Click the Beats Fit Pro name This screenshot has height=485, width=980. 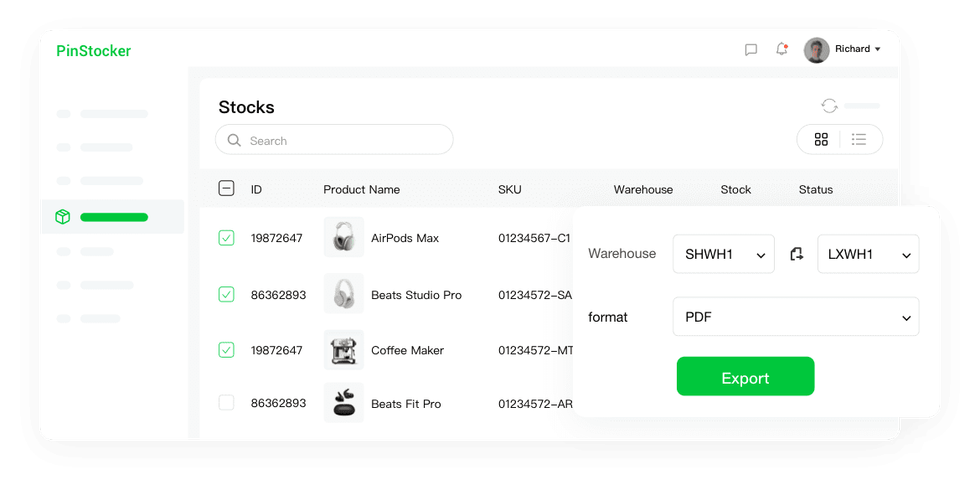[x=406, y=404]
